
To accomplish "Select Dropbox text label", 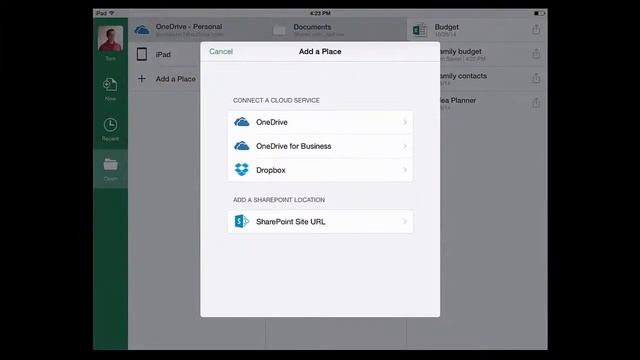I will click(271, 170).
